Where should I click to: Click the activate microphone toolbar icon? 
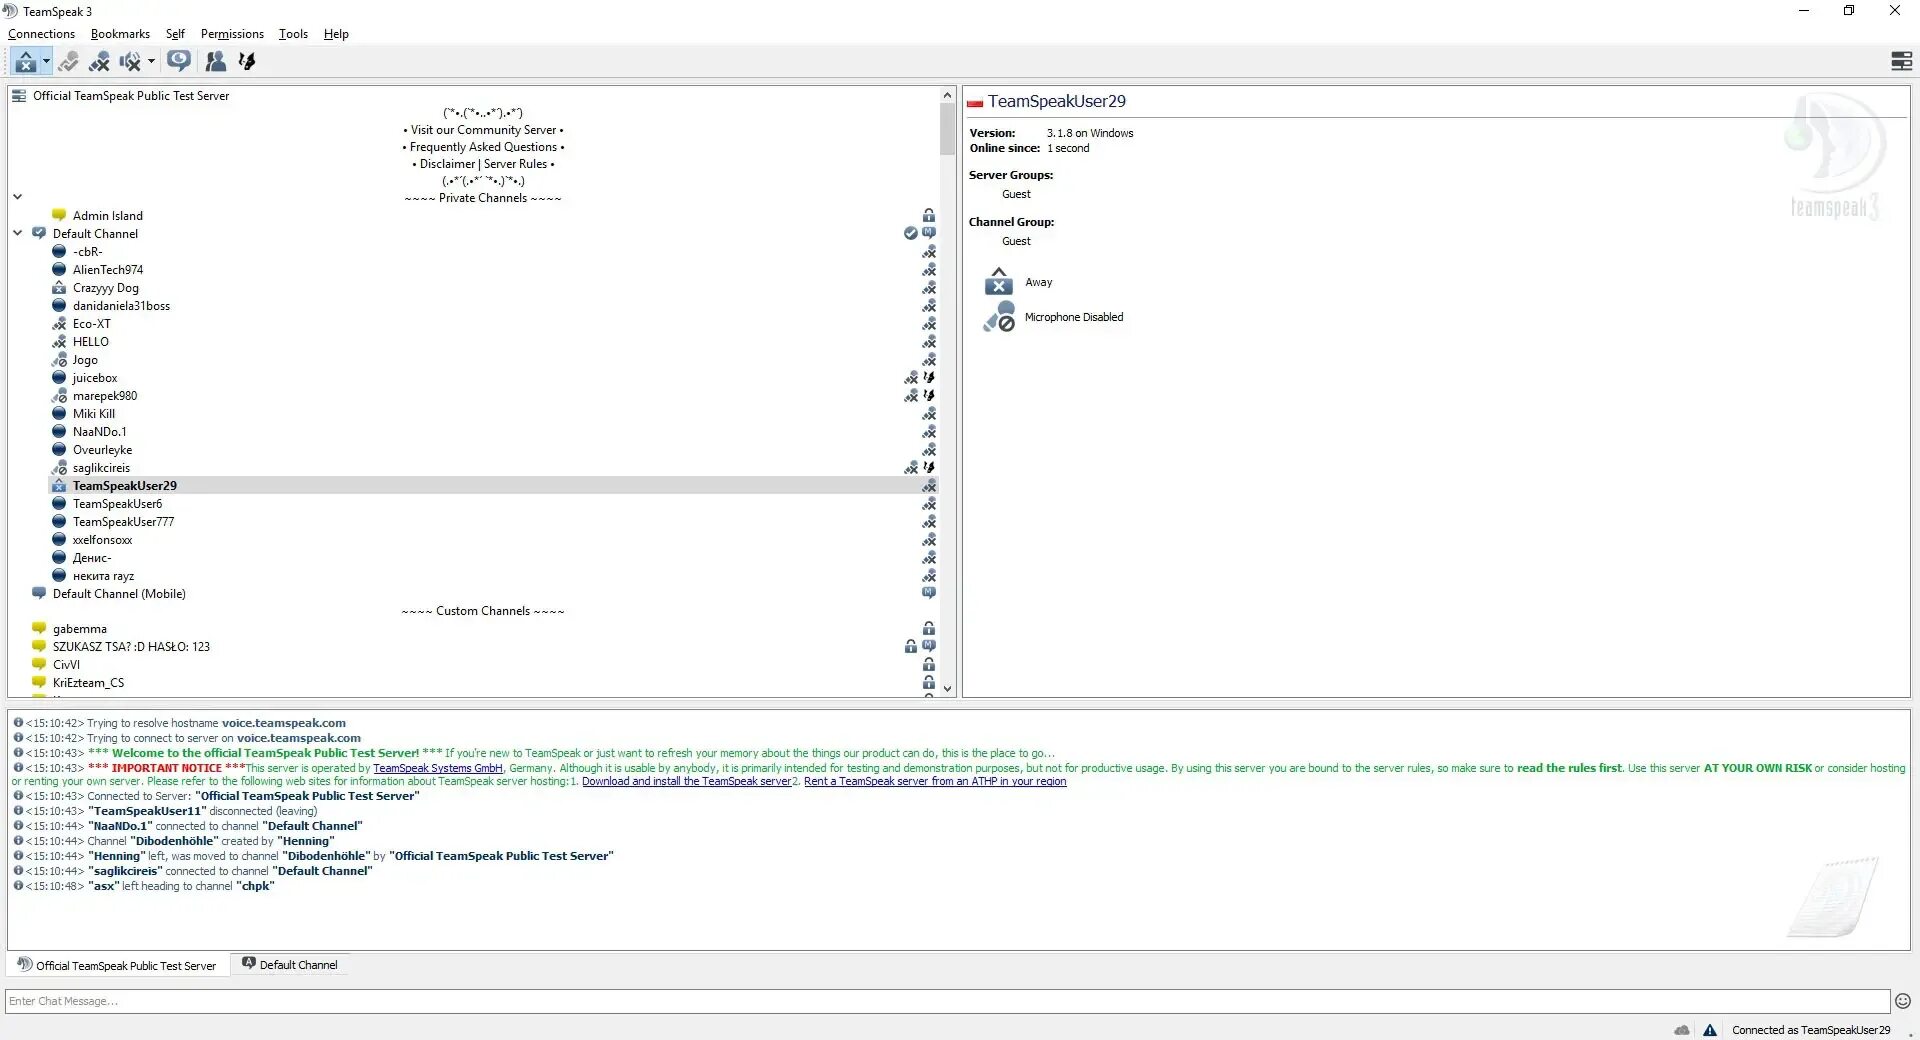[x=68, y=62]
